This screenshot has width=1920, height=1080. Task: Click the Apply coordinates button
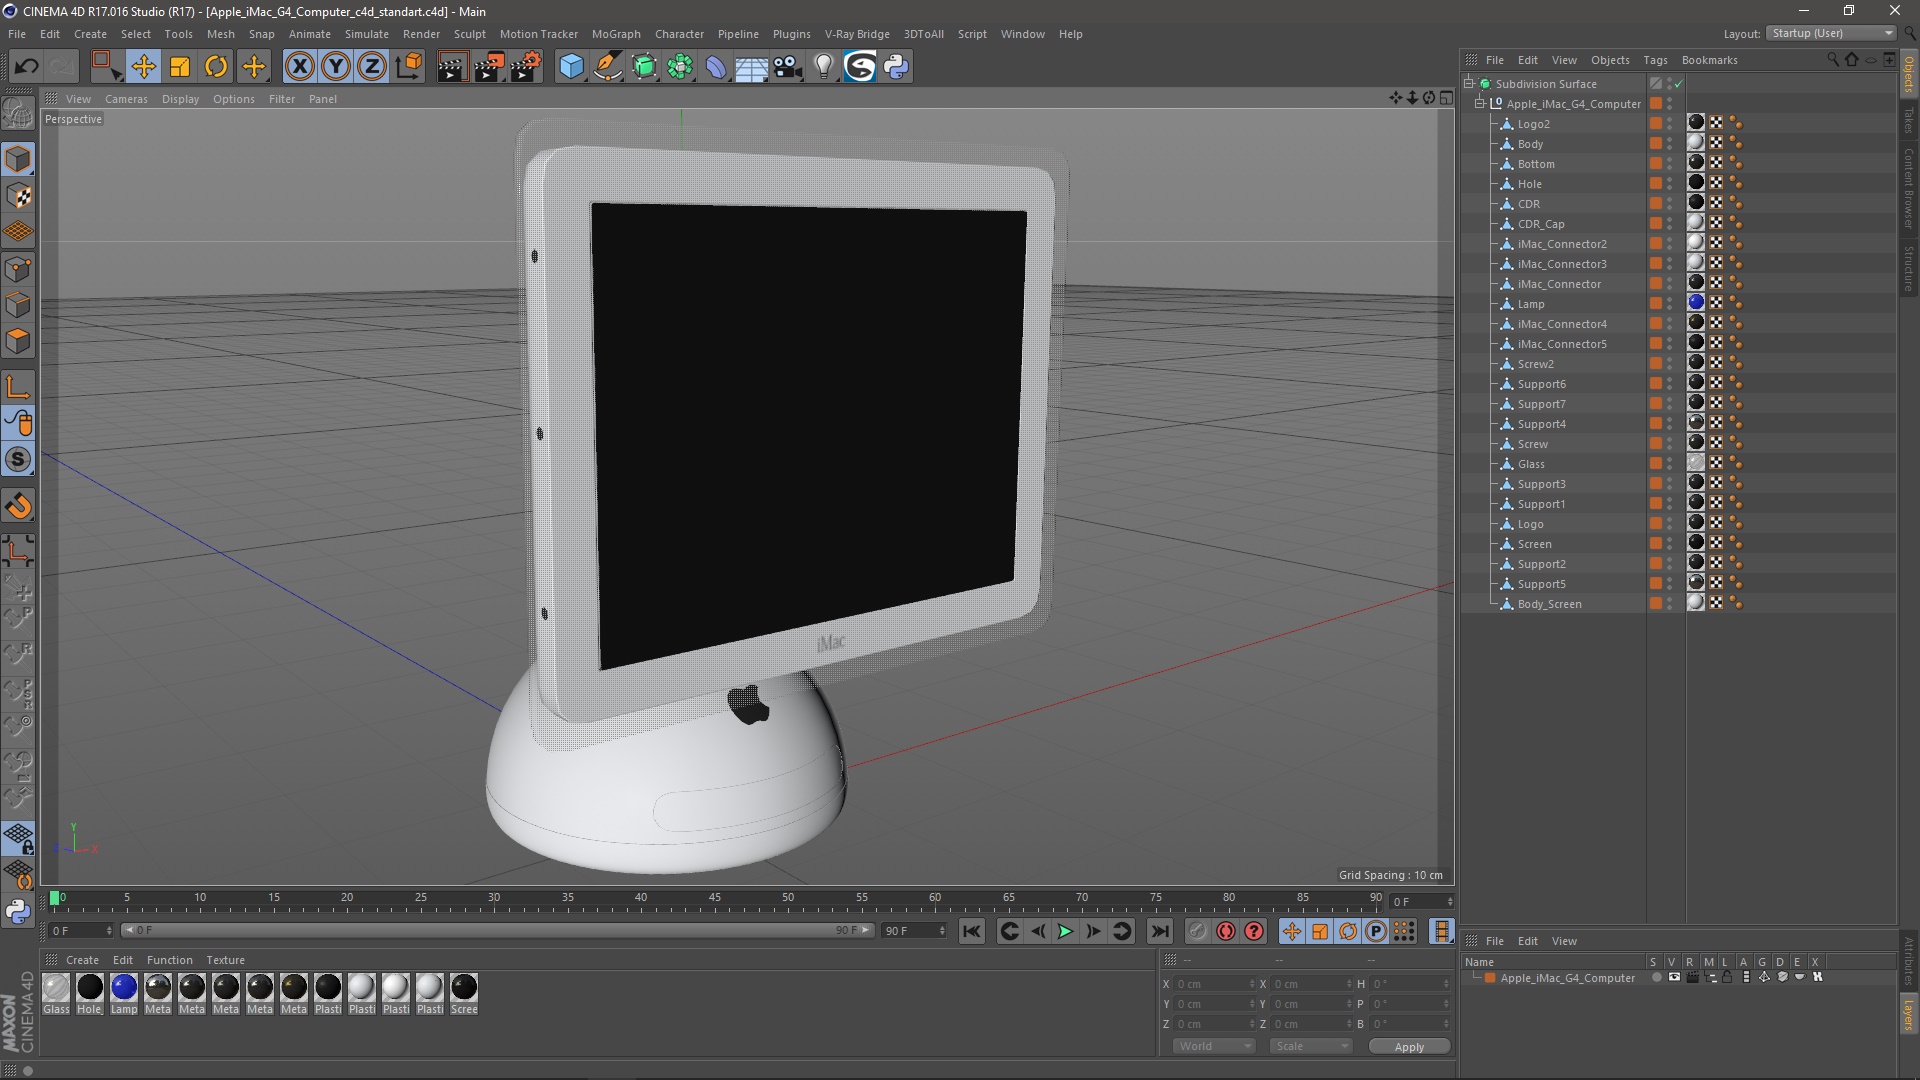(x=1409, y=1047)
